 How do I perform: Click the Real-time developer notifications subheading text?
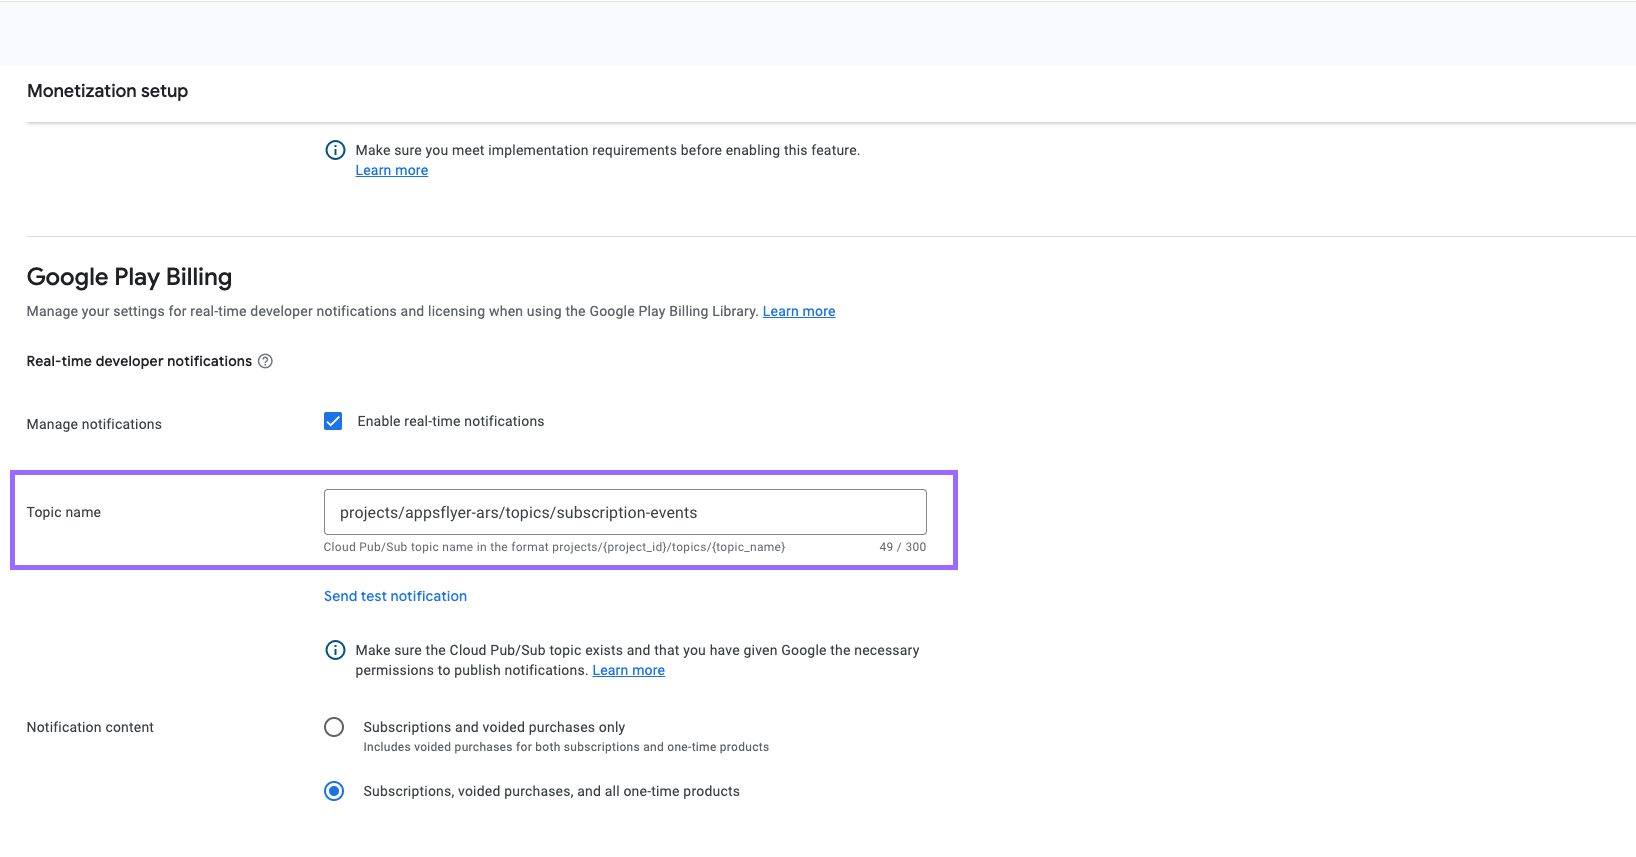[139, 361]
